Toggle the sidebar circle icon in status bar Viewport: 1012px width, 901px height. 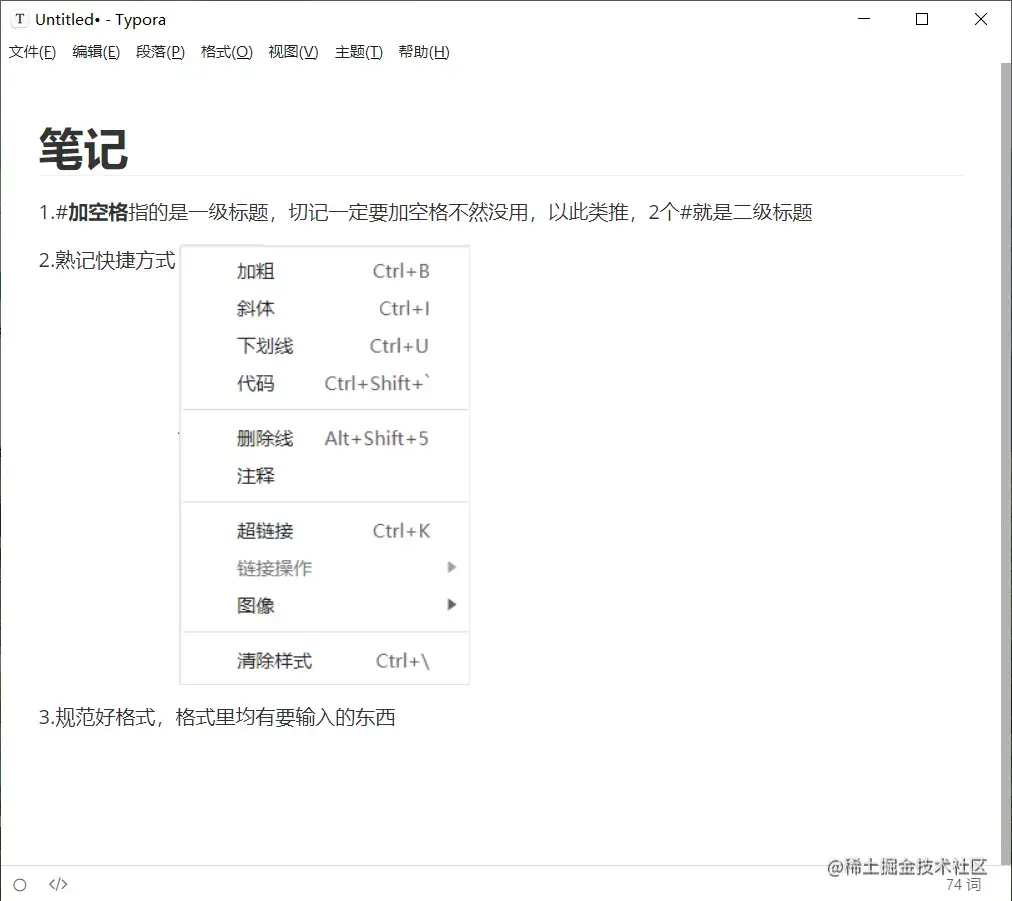tap(20, 884)
